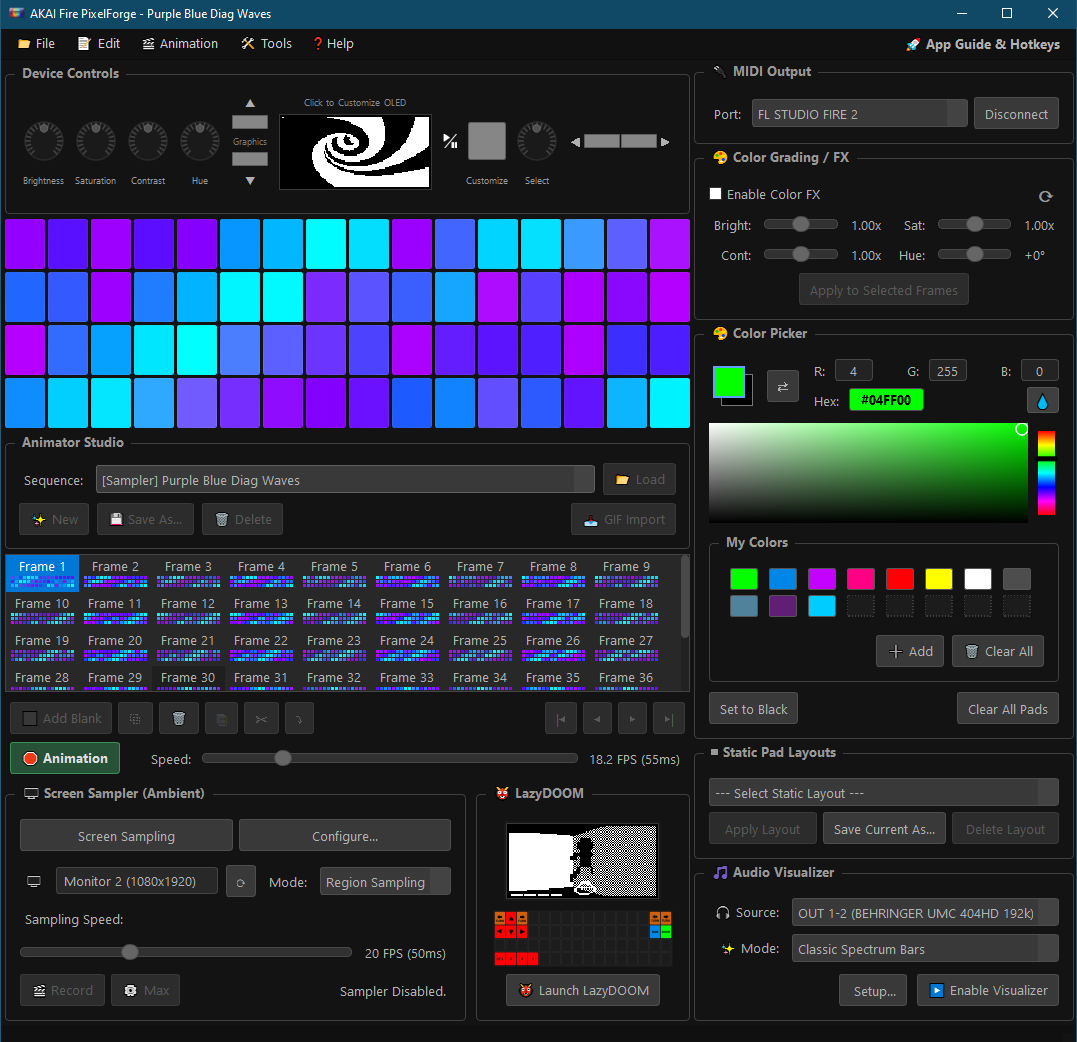Screen dimensions: 1077x1042
Task: Click the Graphics up arrow
Action: (250, 103)
